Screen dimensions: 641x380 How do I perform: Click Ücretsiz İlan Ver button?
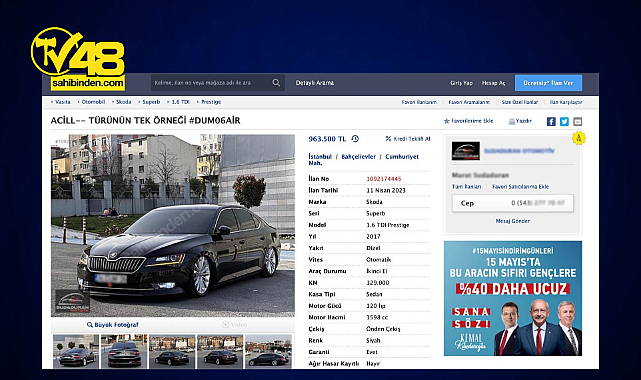(x=548, y=83)
